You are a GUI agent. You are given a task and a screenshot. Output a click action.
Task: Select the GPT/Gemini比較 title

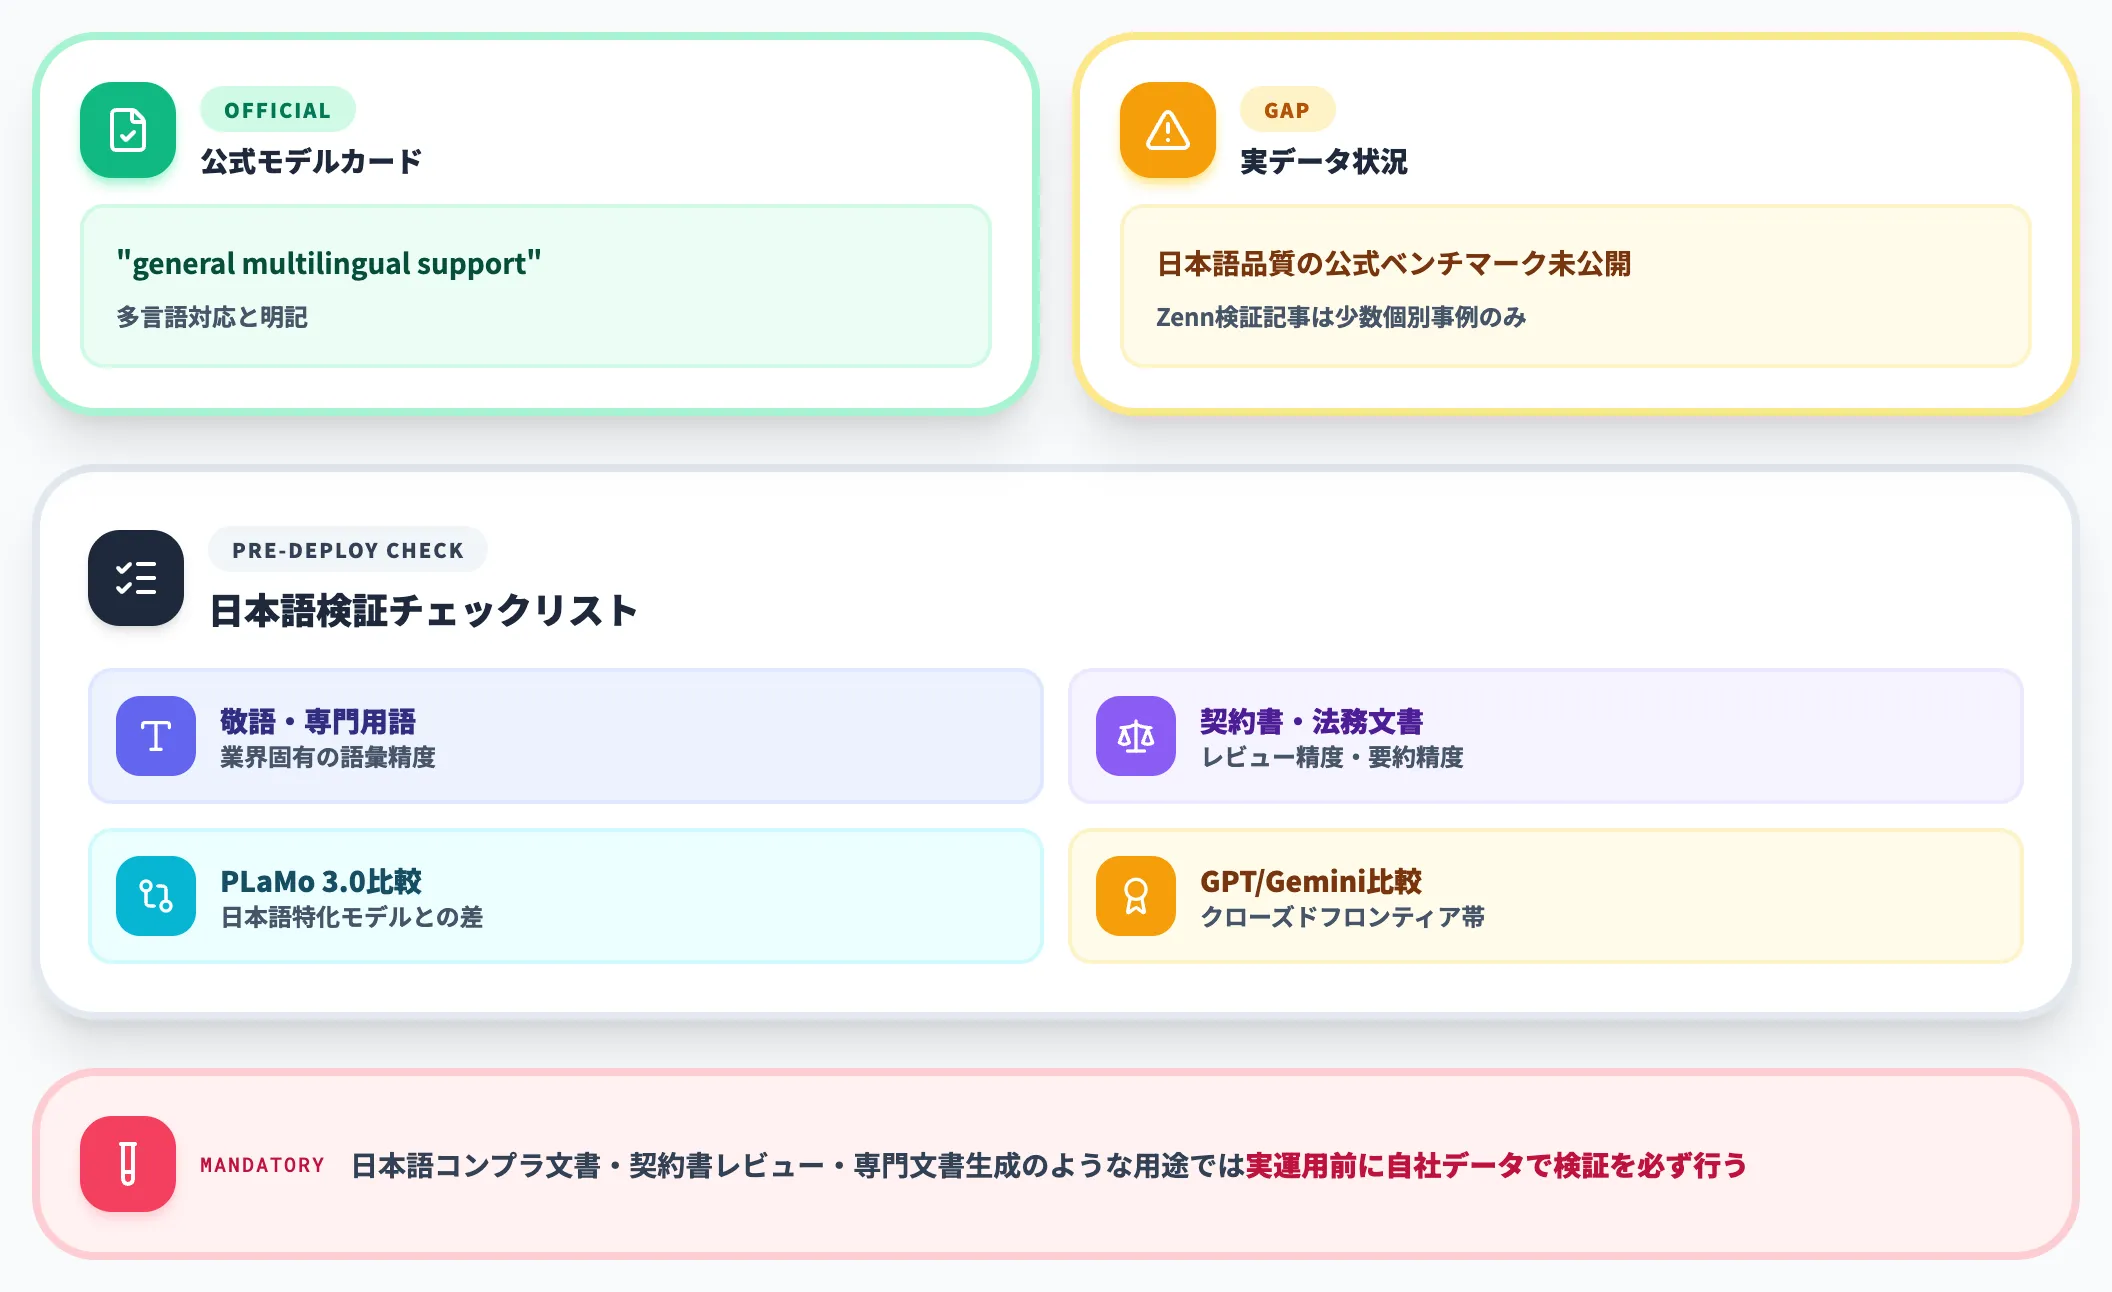1311,881
